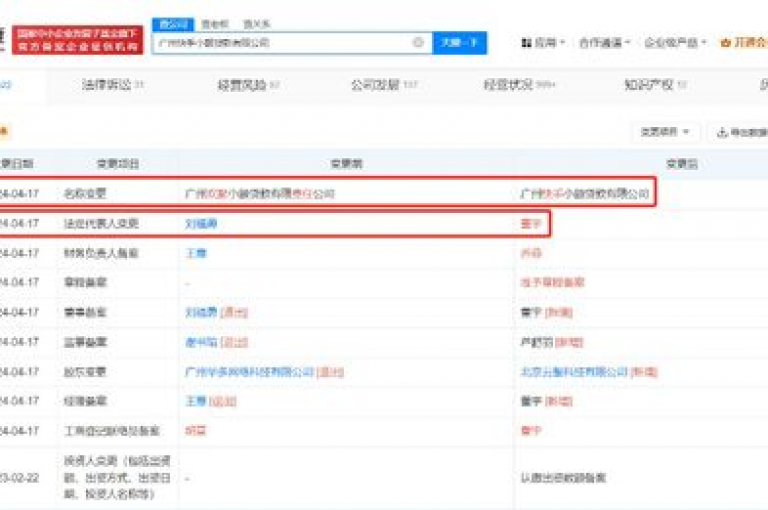This screenshot has width=768, height=510.
Task: Click 认缴出资数额备案 cell text
Action: coord(563,478)
